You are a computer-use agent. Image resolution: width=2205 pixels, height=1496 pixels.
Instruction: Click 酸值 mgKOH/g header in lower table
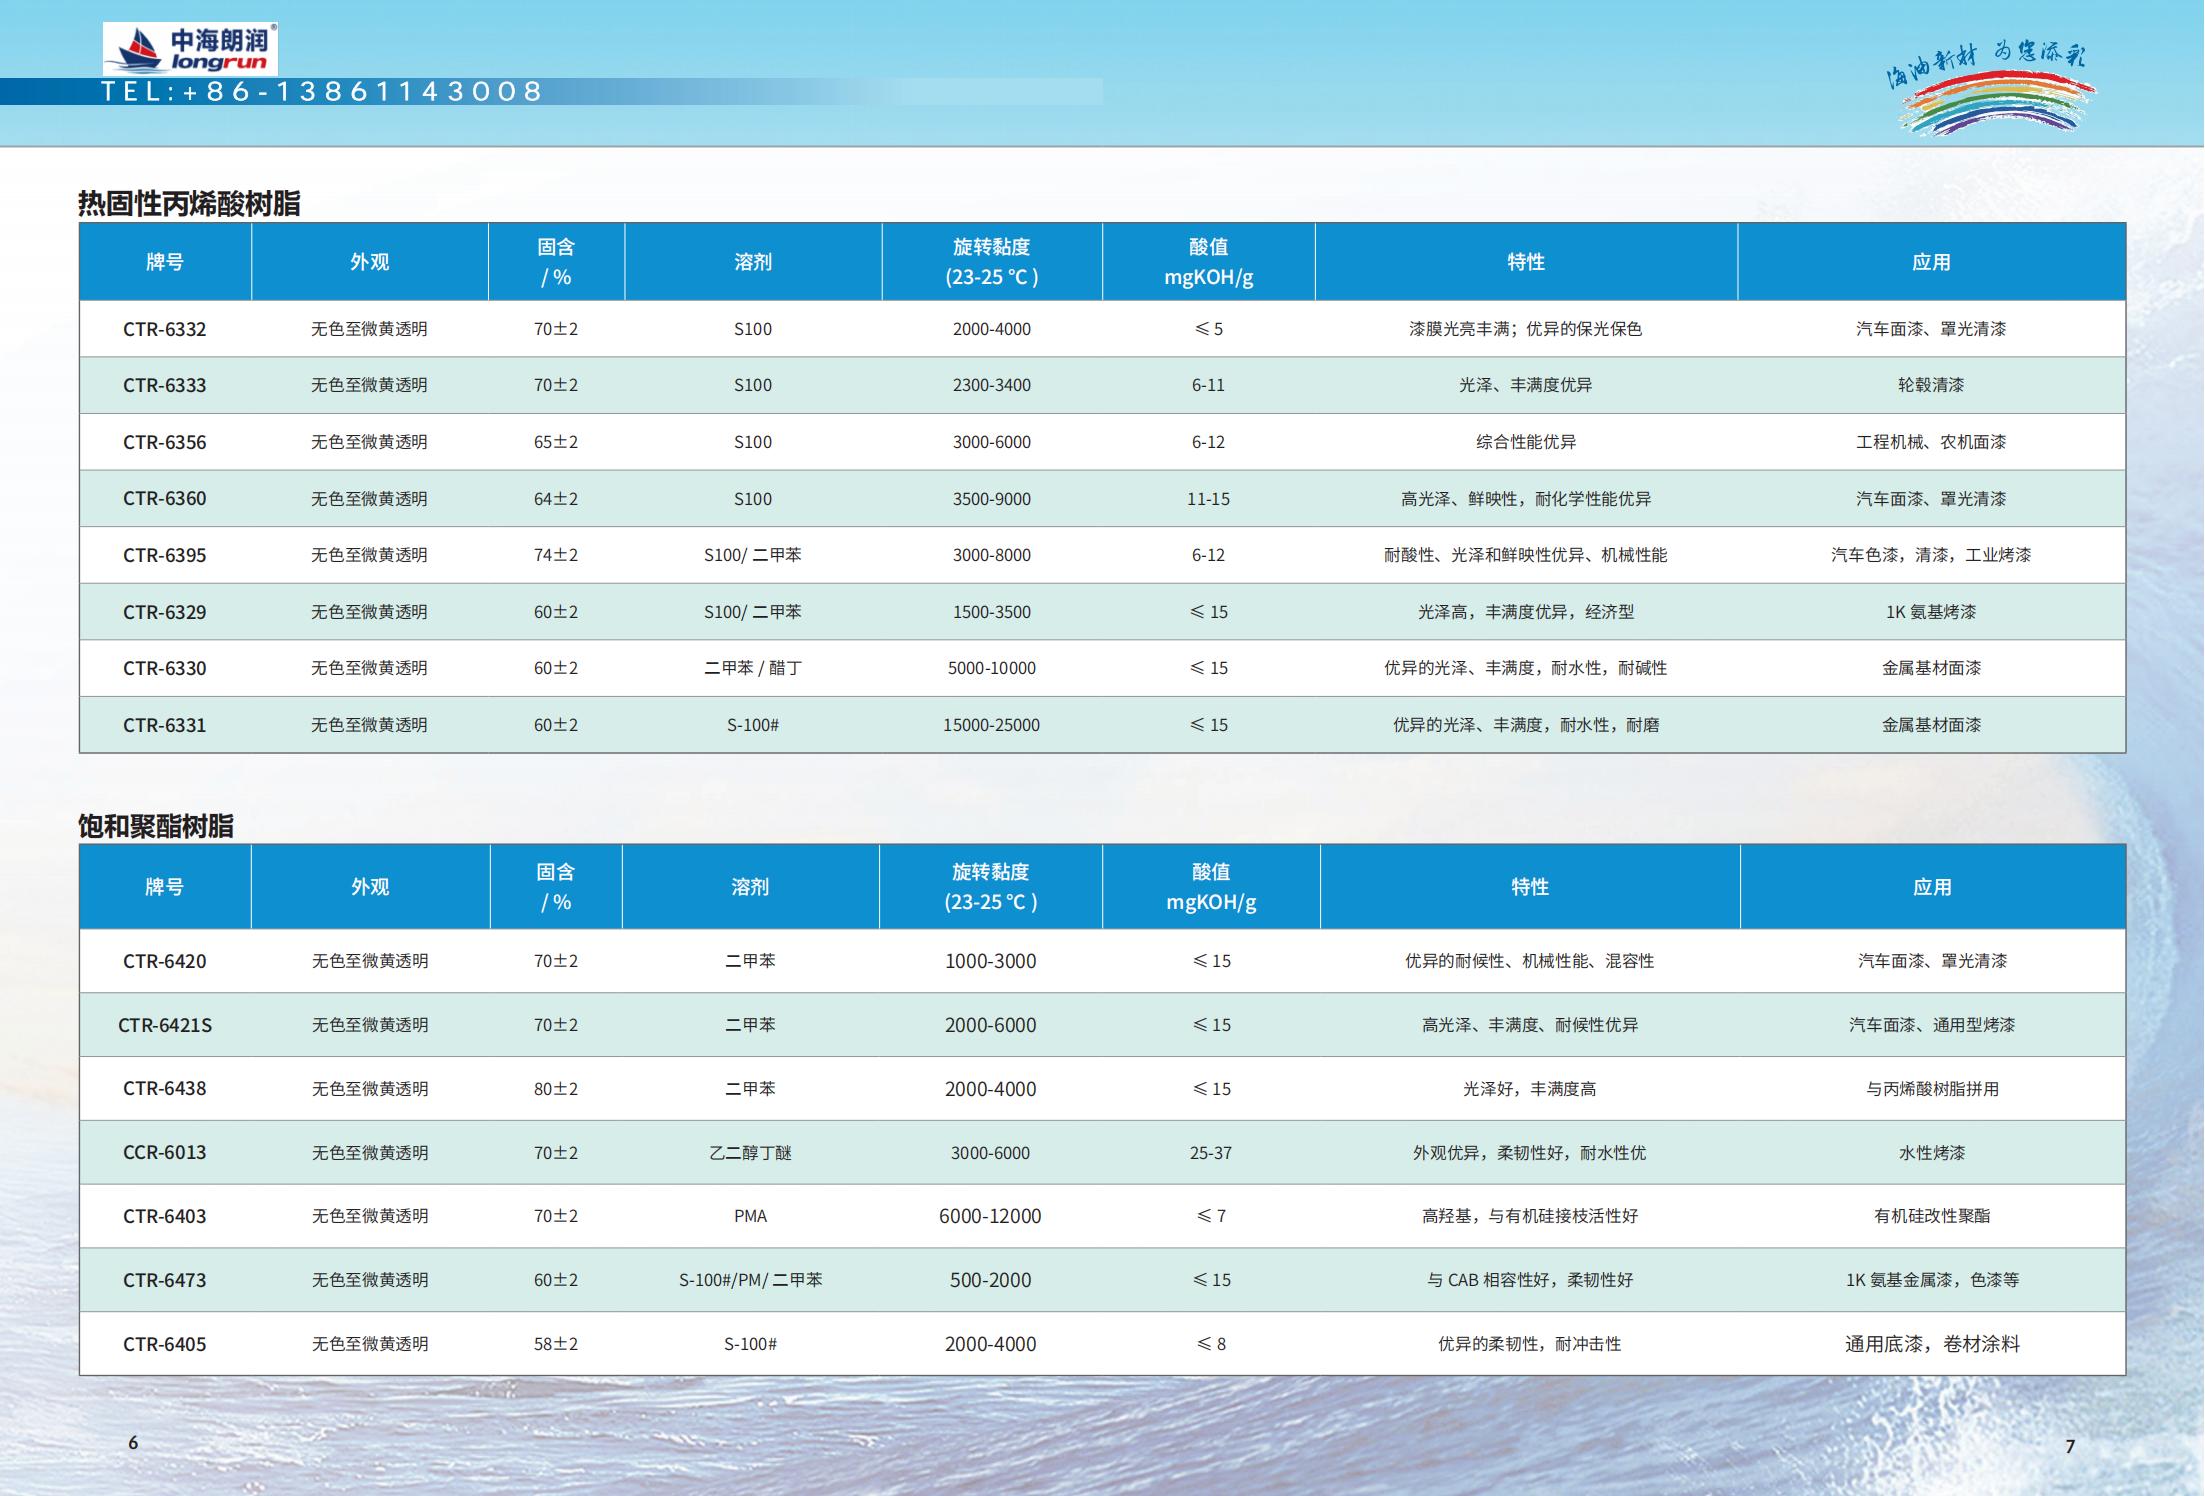pyautogui.click(x=1211, y=887)
